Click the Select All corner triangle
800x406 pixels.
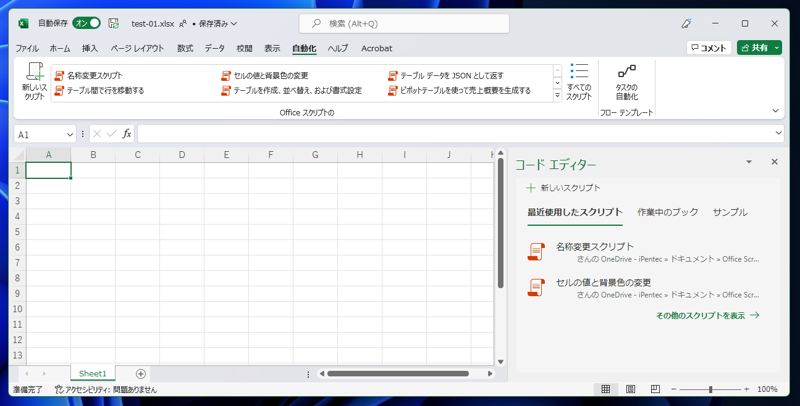[x=19, y=156]
